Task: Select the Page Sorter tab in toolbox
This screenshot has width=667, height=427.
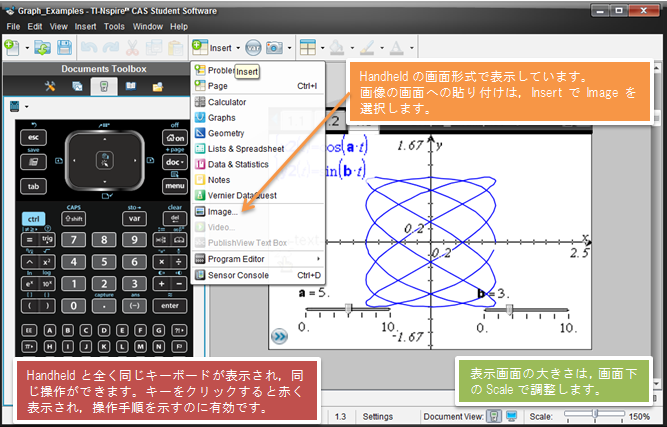Action: pos(77,86)
